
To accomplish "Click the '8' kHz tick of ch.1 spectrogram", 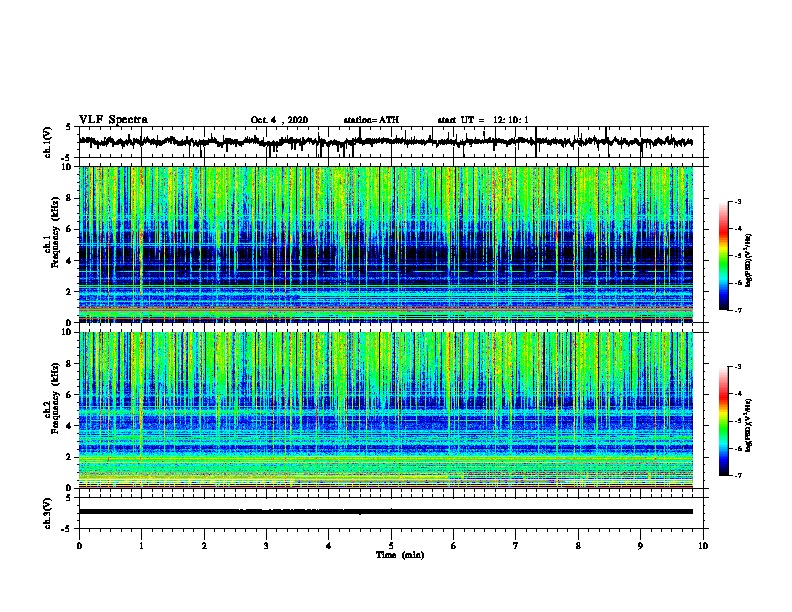I will click(70, 198).
